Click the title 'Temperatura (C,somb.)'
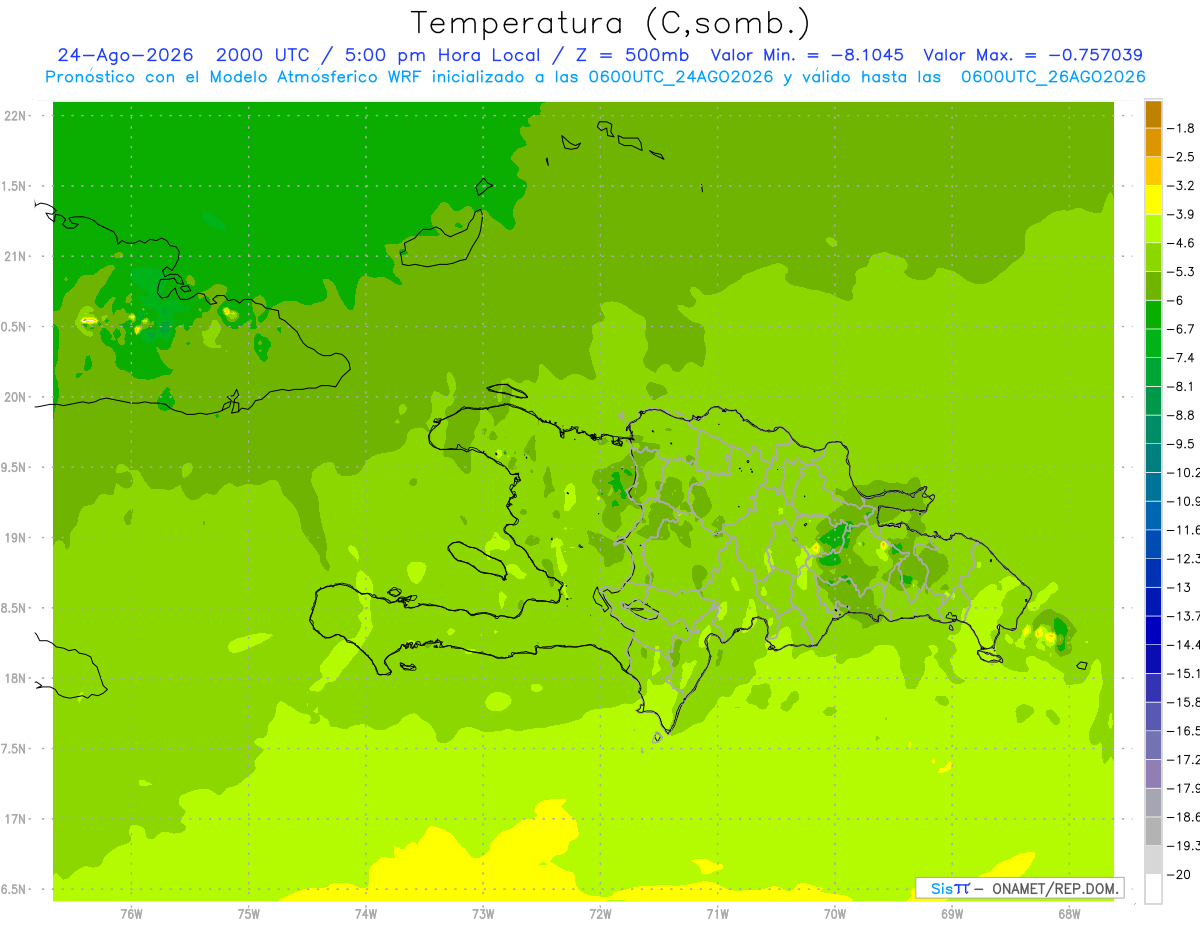This screenshot has height=927, width=1200. tap(610, 22)
